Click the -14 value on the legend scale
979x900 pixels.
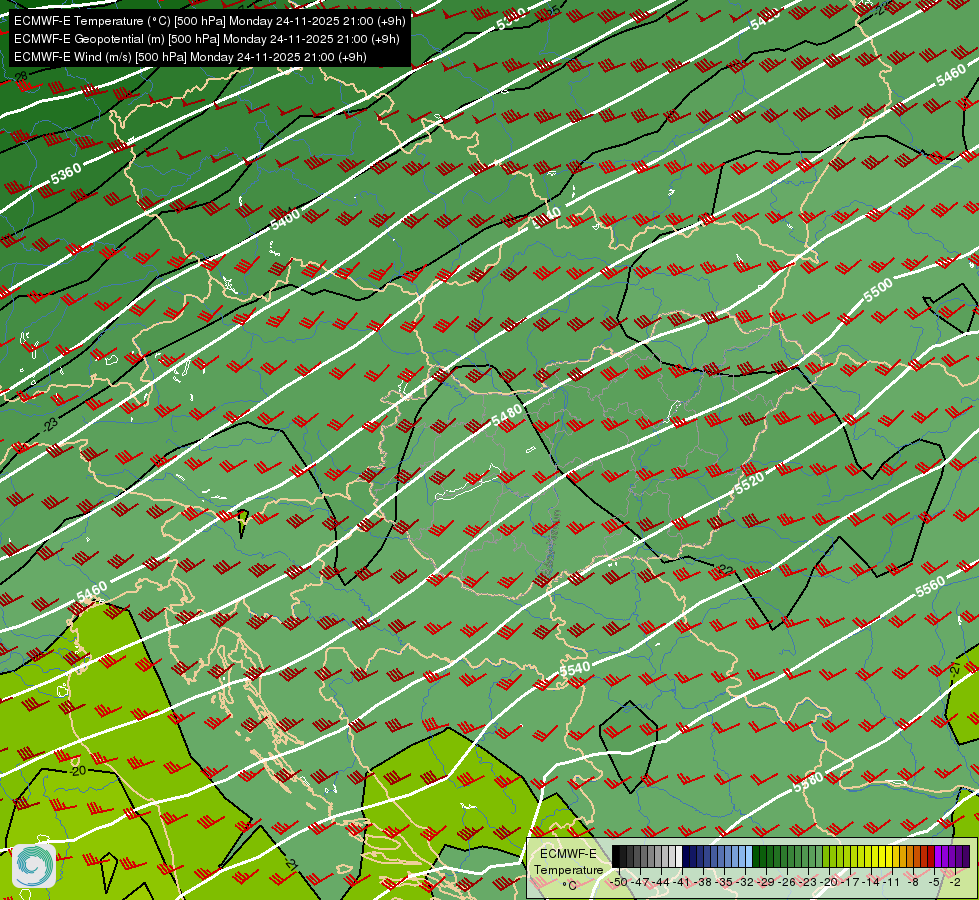(x=872, y=883)
